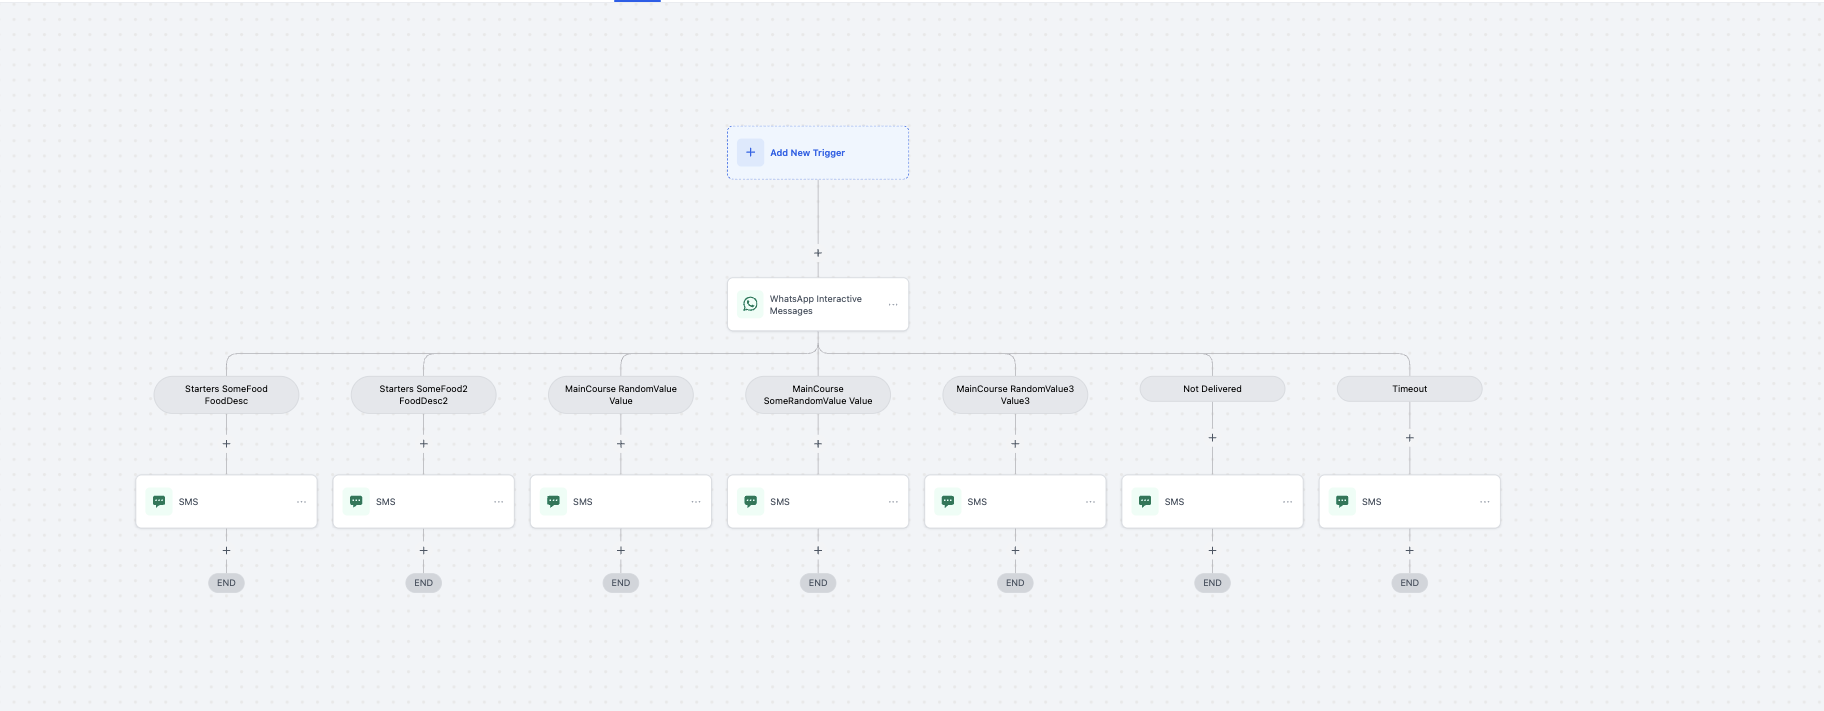The width and height of the screenshot is (1824, 711).
Task: Click the WhatsApp Interactive Messages icon
Action: (750, 304)
